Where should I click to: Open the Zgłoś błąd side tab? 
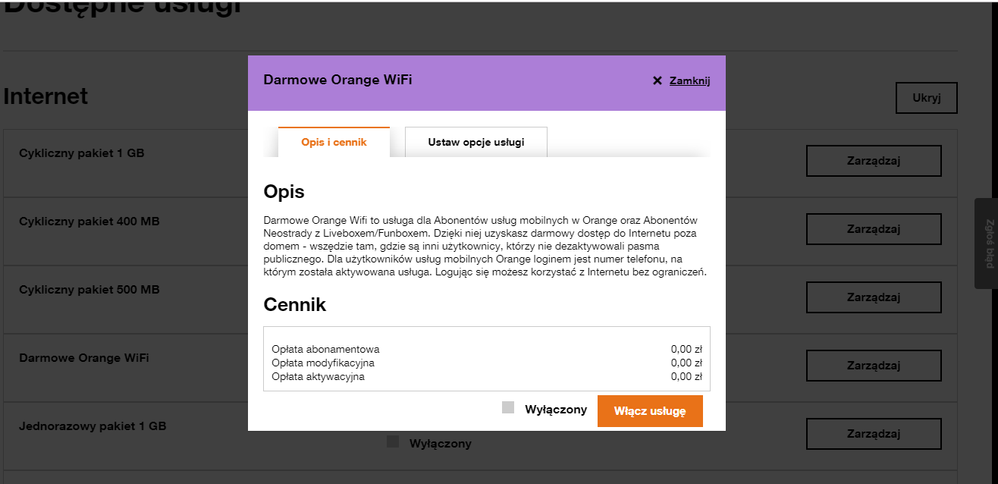[x=987, y=244]
